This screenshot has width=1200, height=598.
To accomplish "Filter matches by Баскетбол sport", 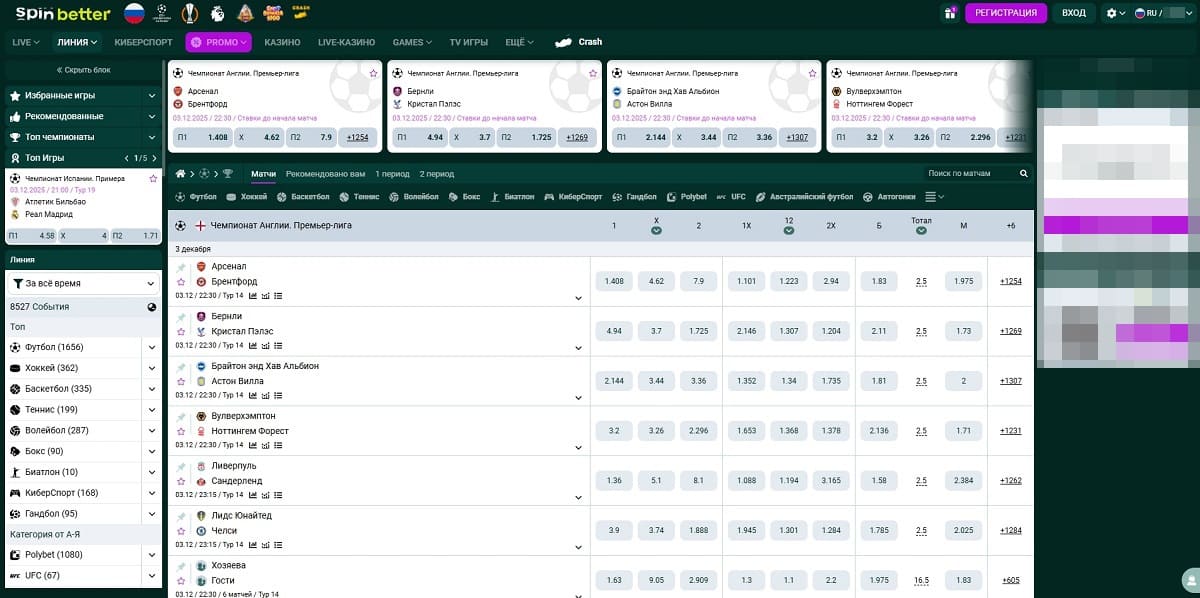I will [x=303, y=197].
